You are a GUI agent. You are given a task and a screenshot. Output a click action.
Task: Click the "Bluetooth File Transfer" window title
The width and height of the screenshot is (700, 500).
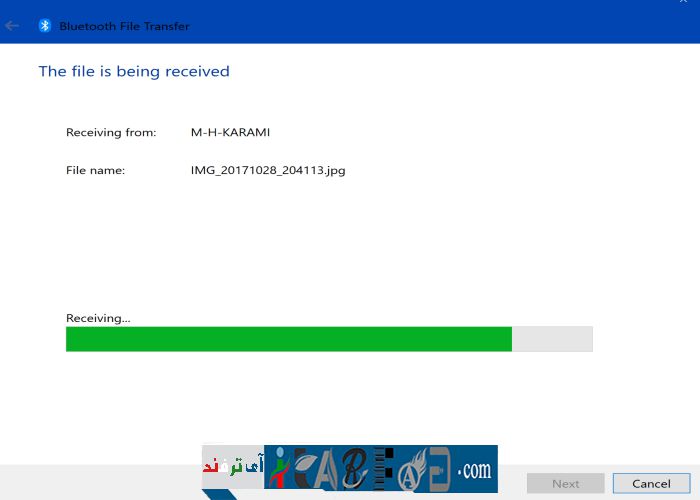124,26
